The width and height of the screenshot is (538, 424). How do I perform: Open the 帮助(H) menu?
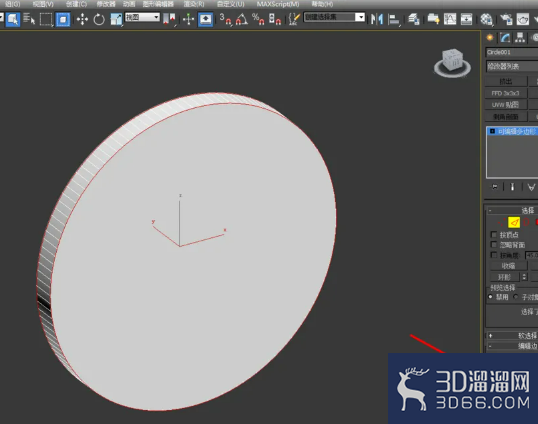pos(322,4)
